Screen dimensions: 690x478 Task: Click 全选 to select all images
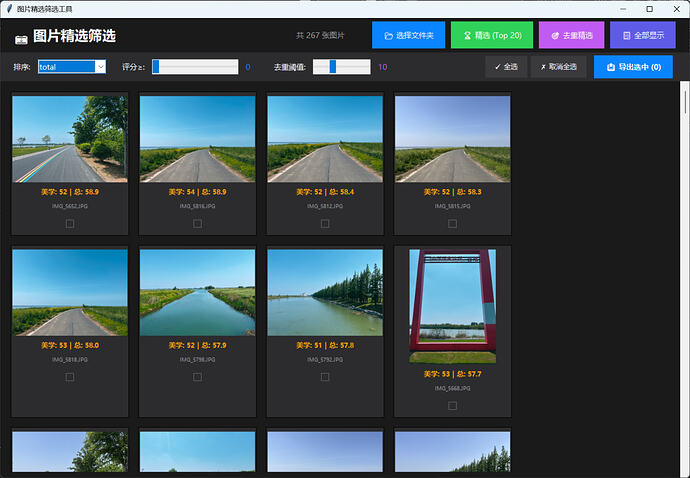(506, 67)
